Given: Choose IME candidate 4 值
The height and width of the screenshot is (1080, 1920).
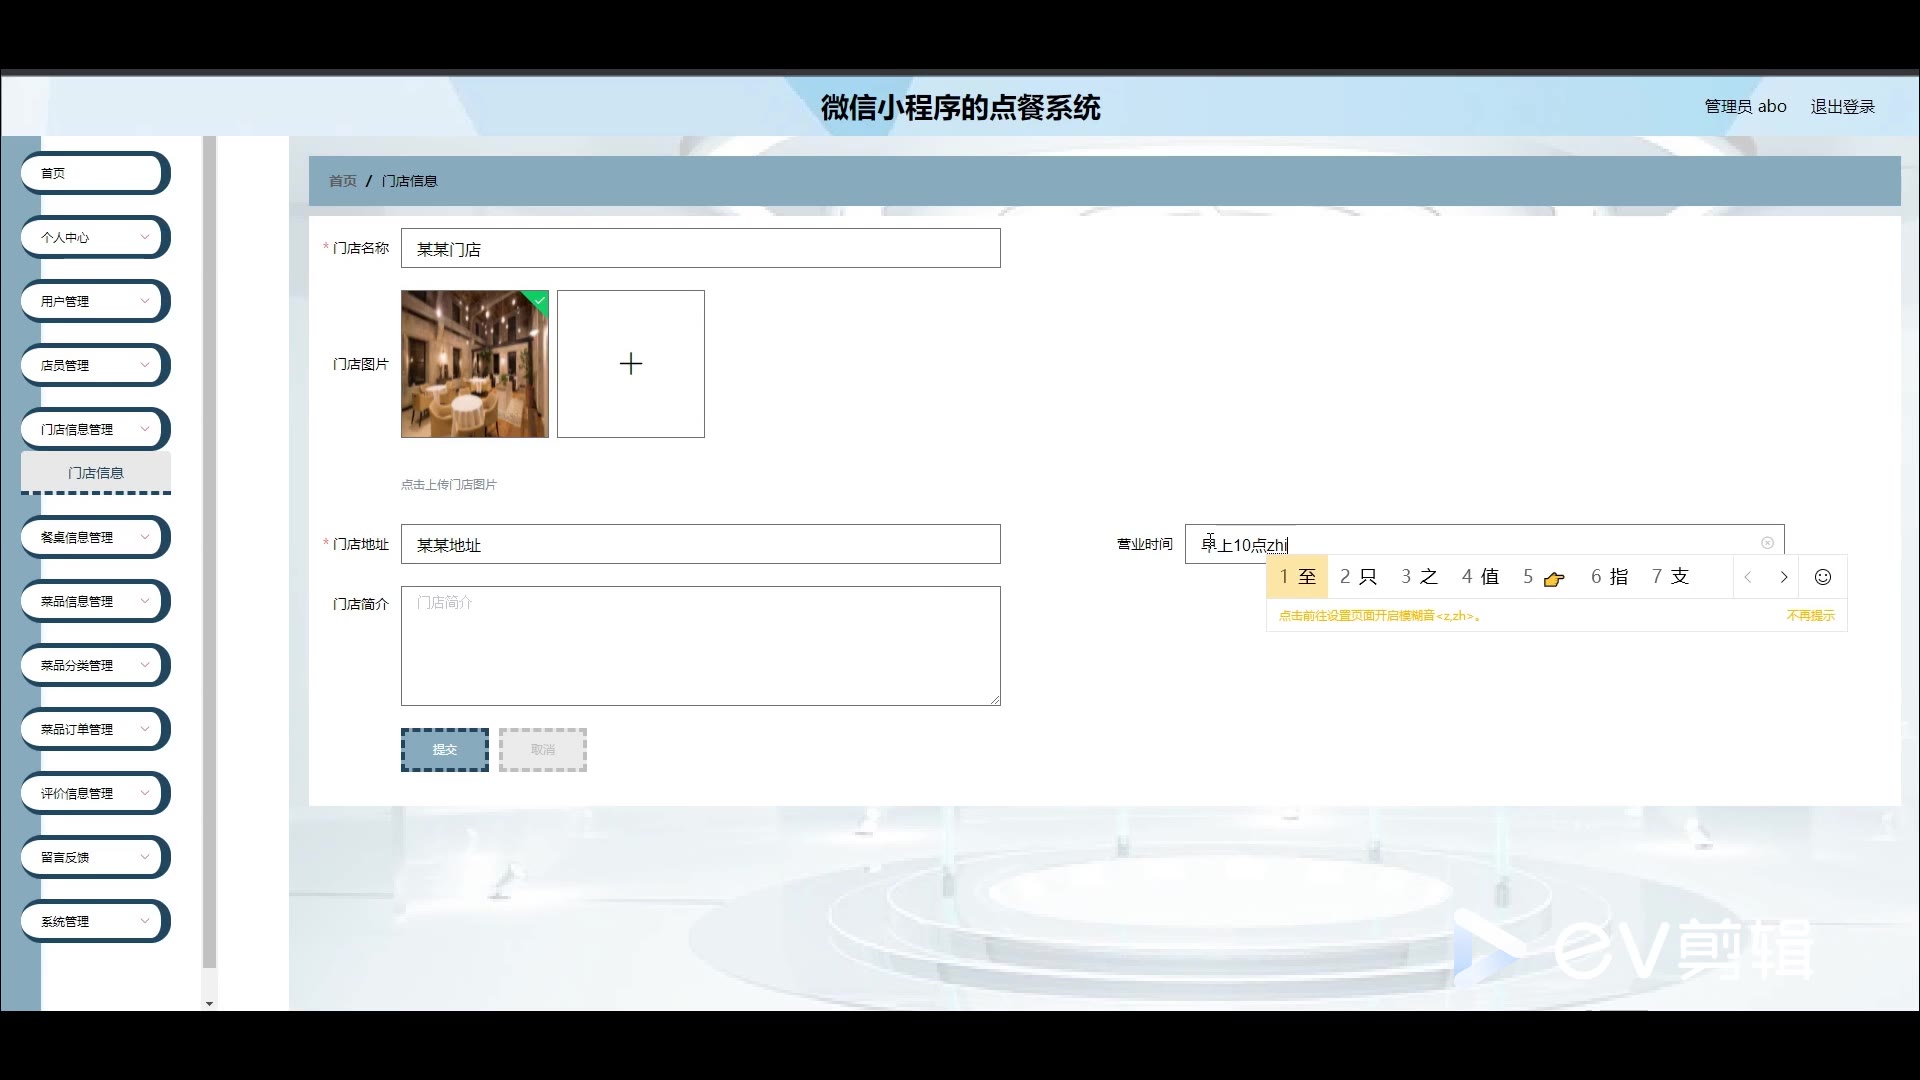Looking at the screenshot, I should click(x=1480, y=577).
